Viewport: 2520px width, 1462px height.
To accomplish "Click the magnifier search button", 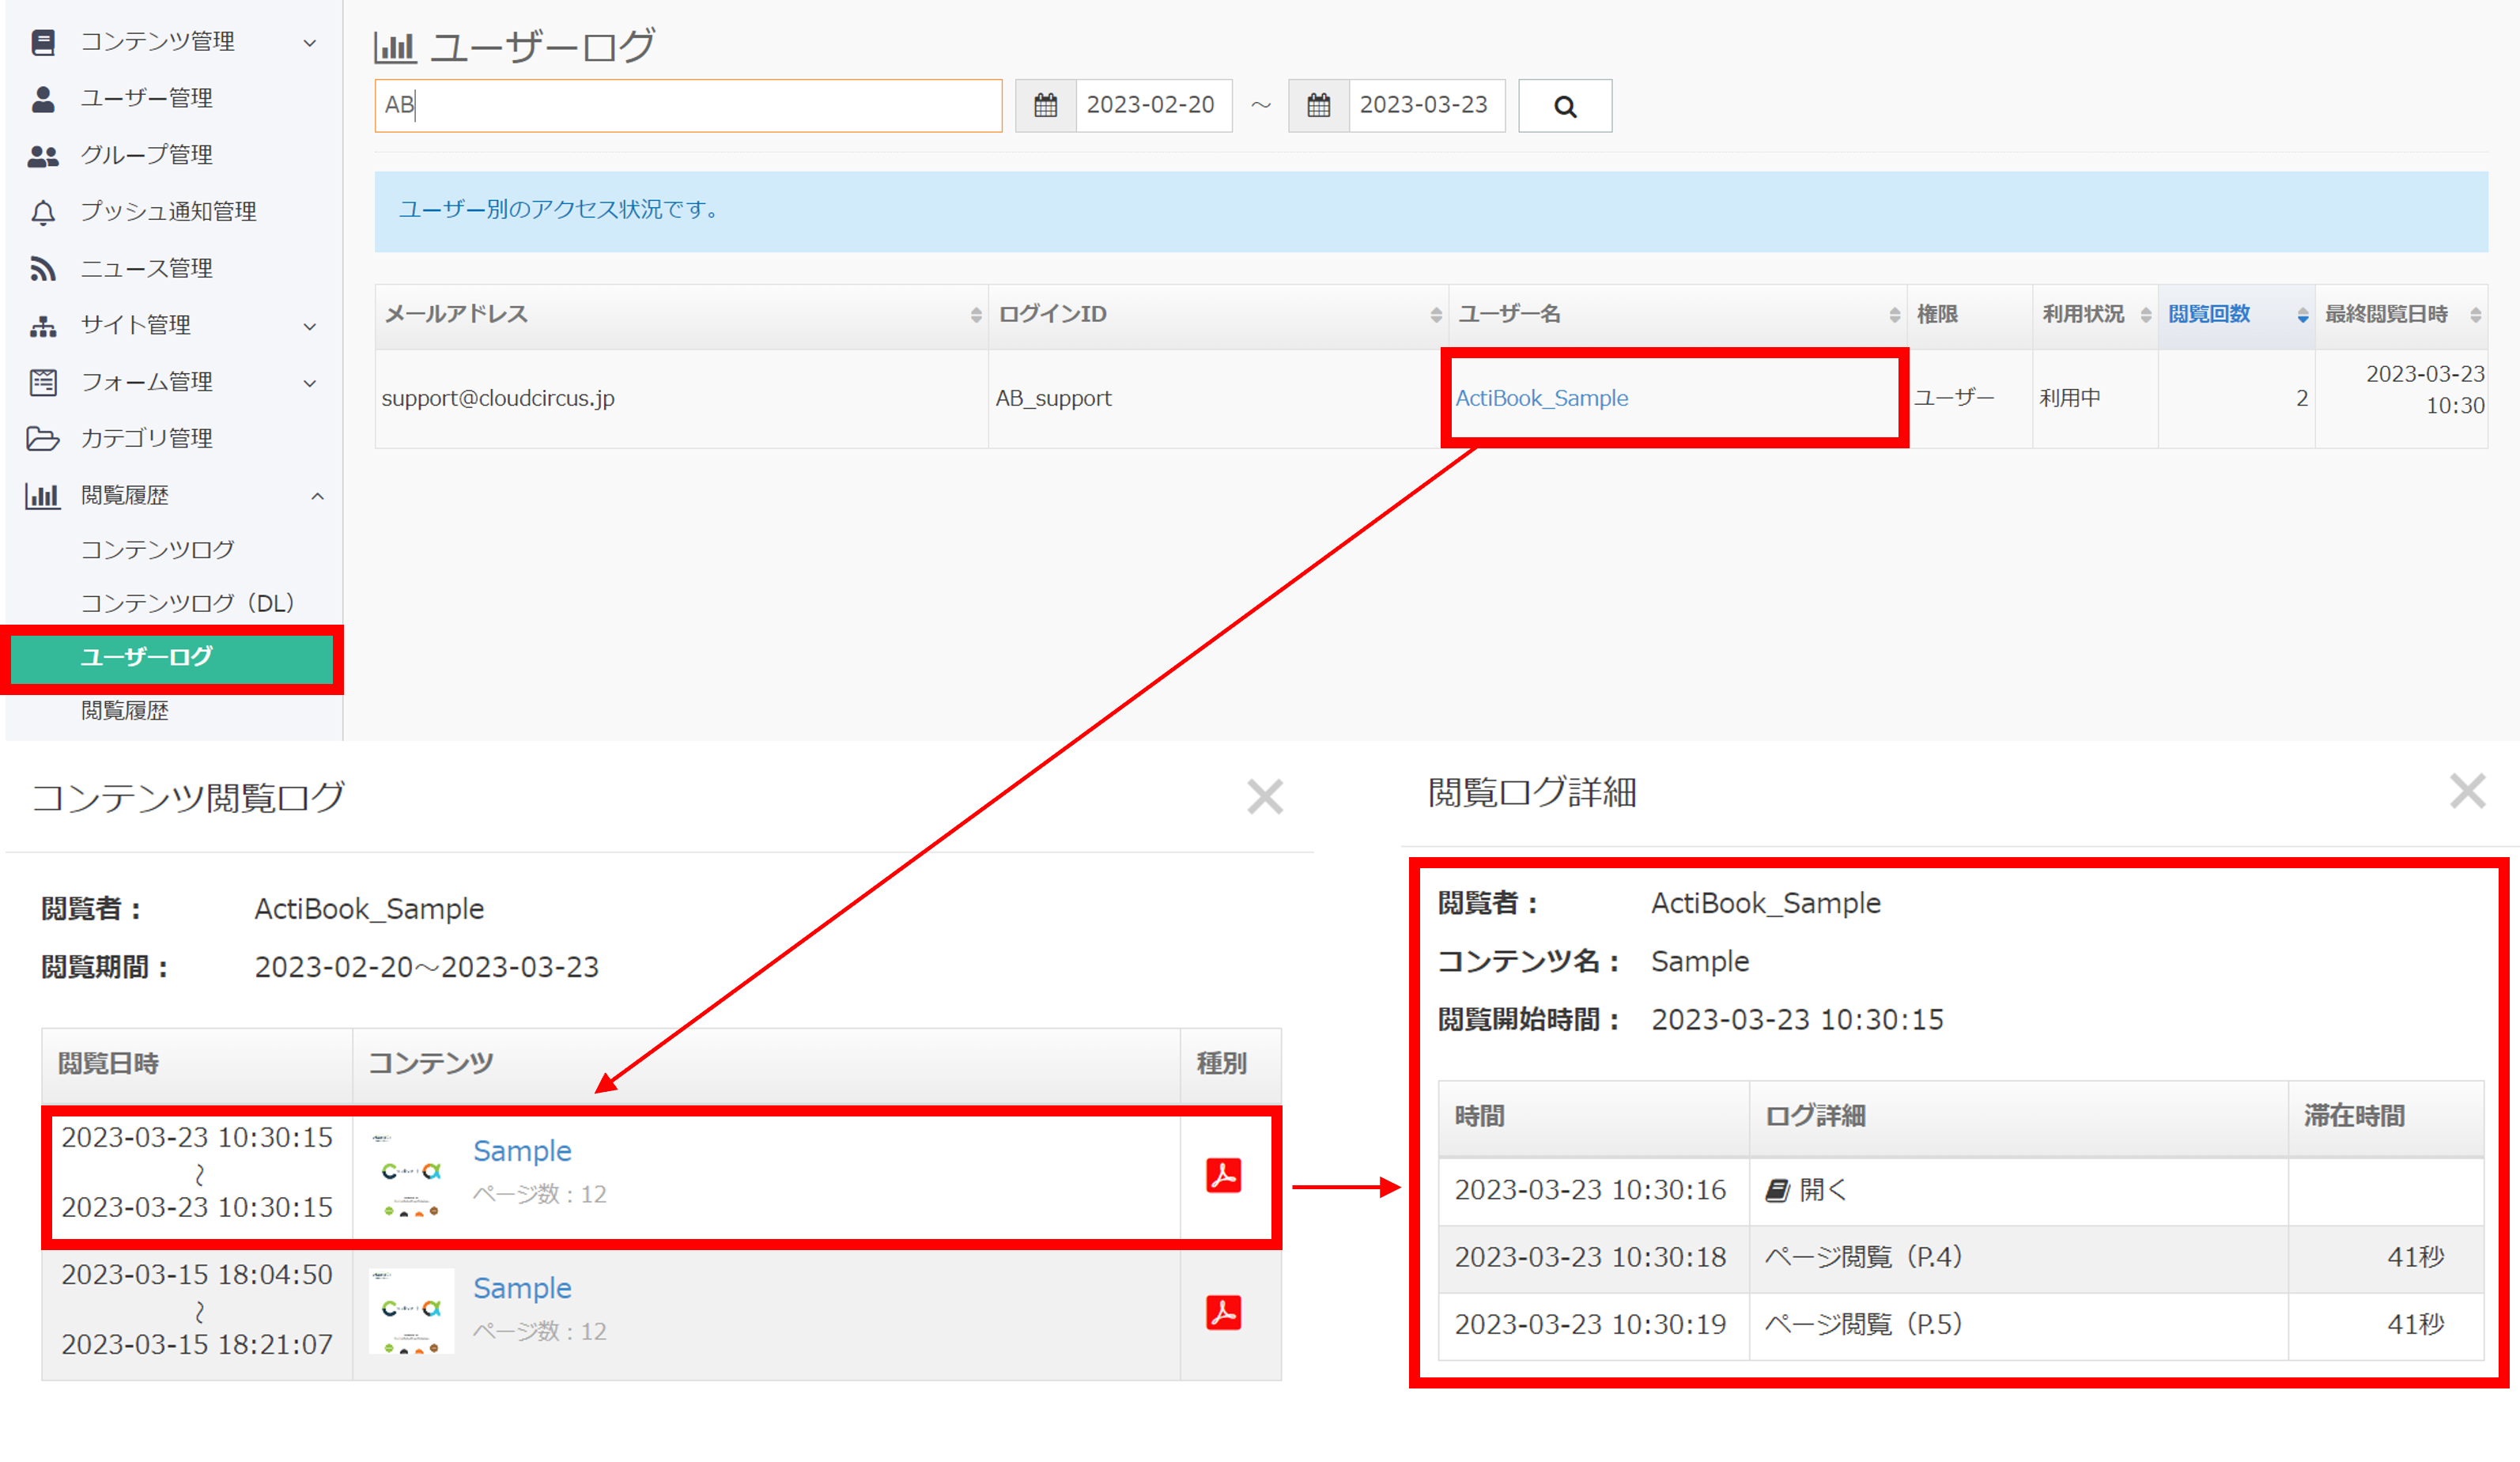I will (1564, 106).
